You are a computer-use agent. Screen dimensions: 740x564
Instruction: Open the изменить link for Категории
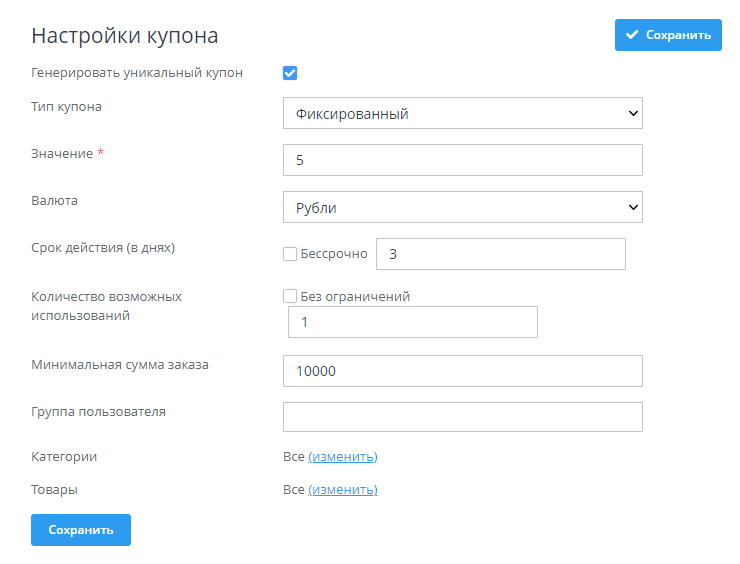coord(342,457)
